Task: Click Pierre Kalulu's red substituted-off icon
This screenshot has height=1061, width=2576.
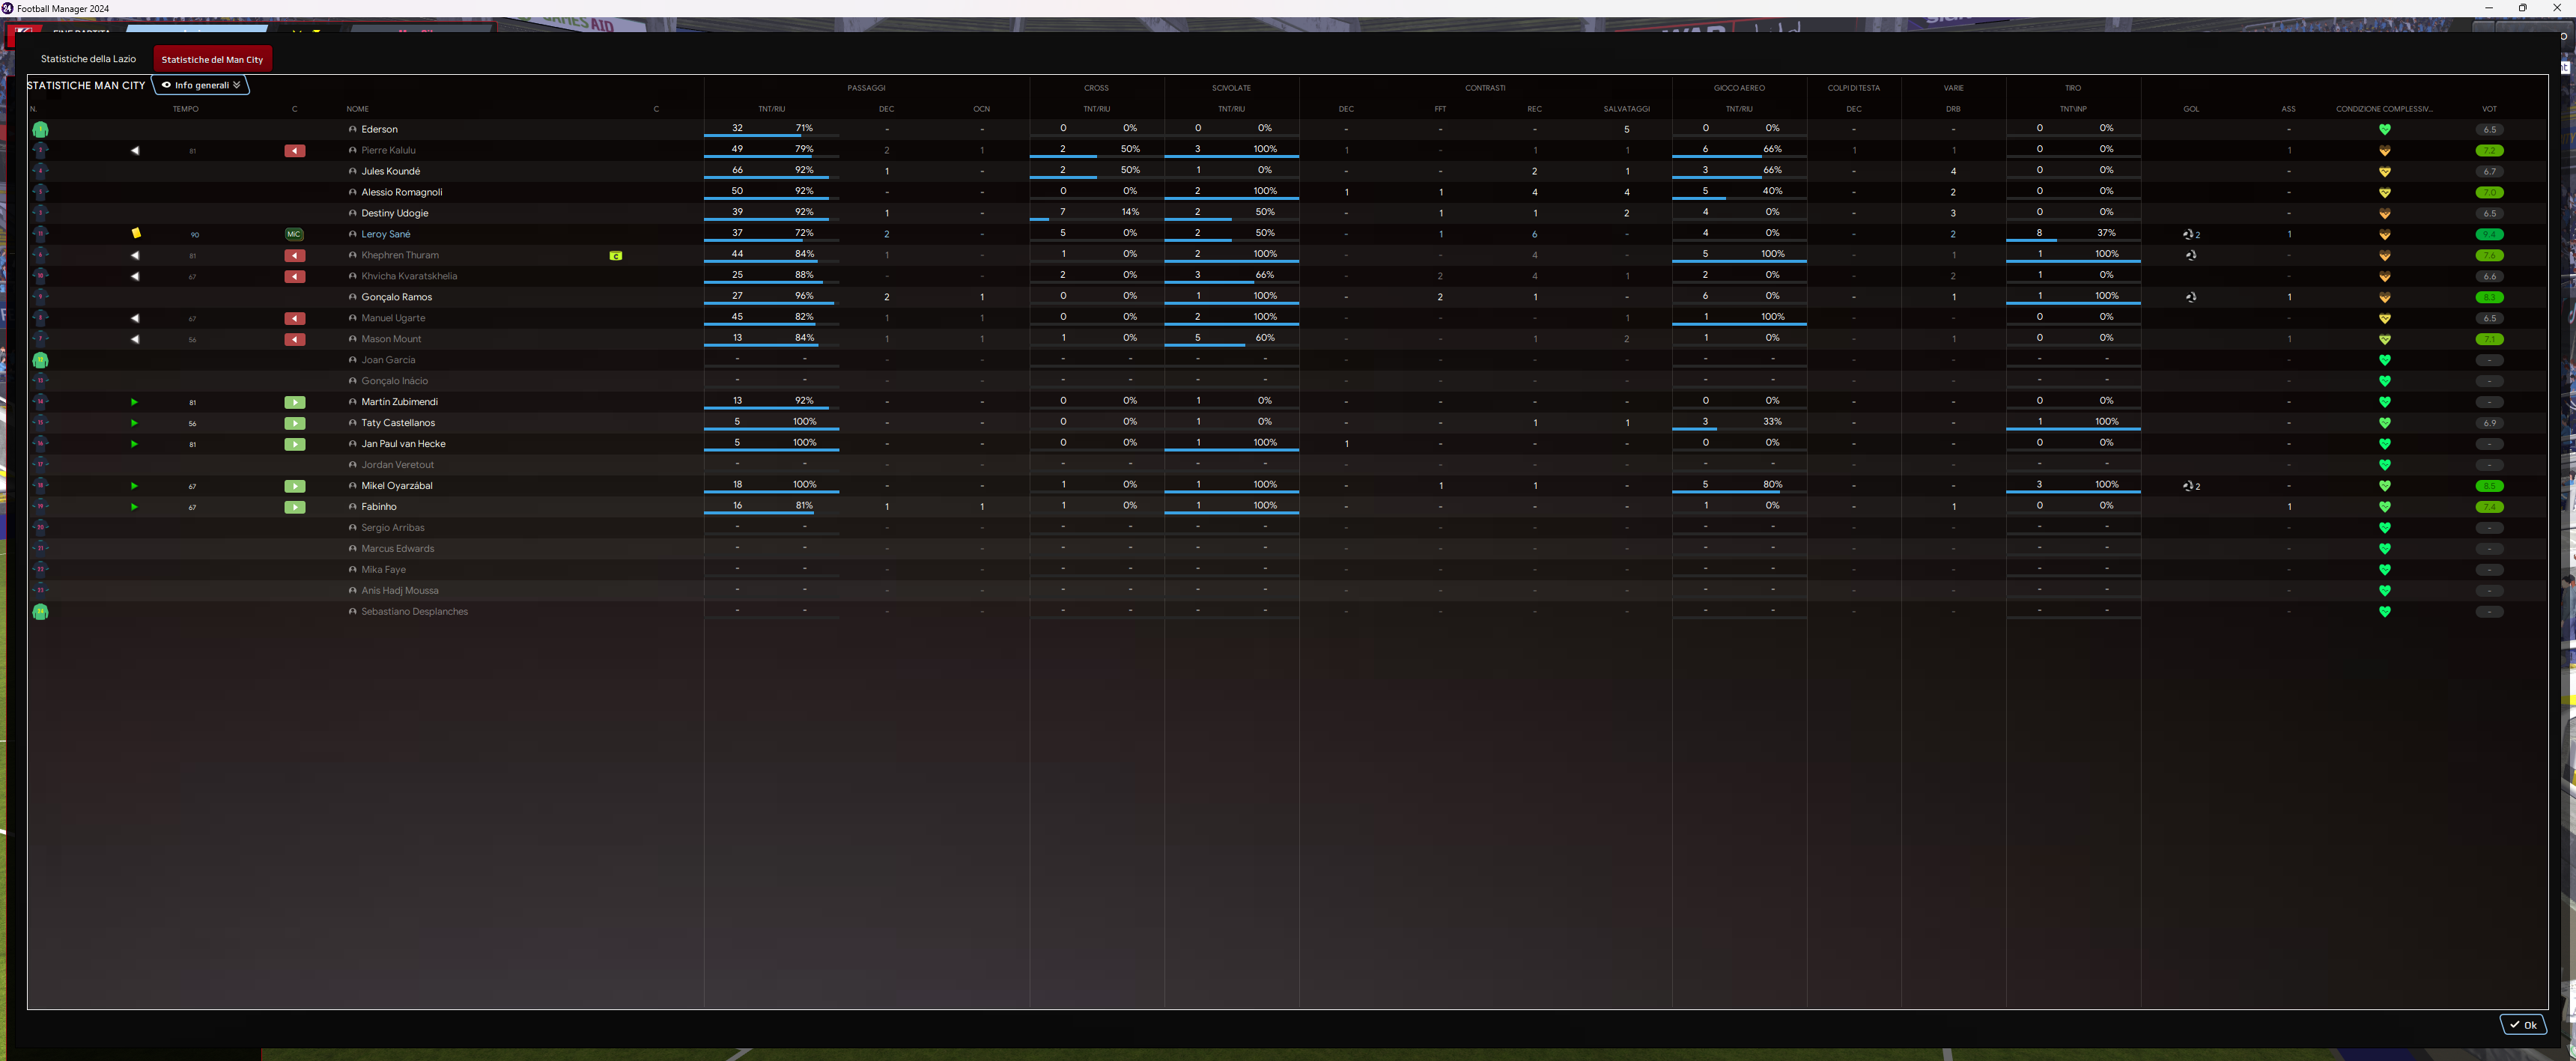Action: [x=294, y=151]
